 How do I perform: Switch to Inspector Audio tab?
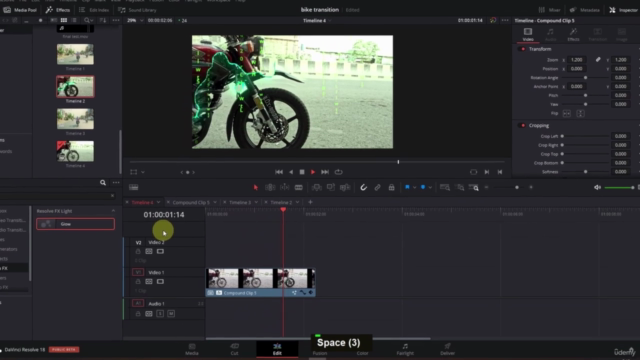point(551,34)
